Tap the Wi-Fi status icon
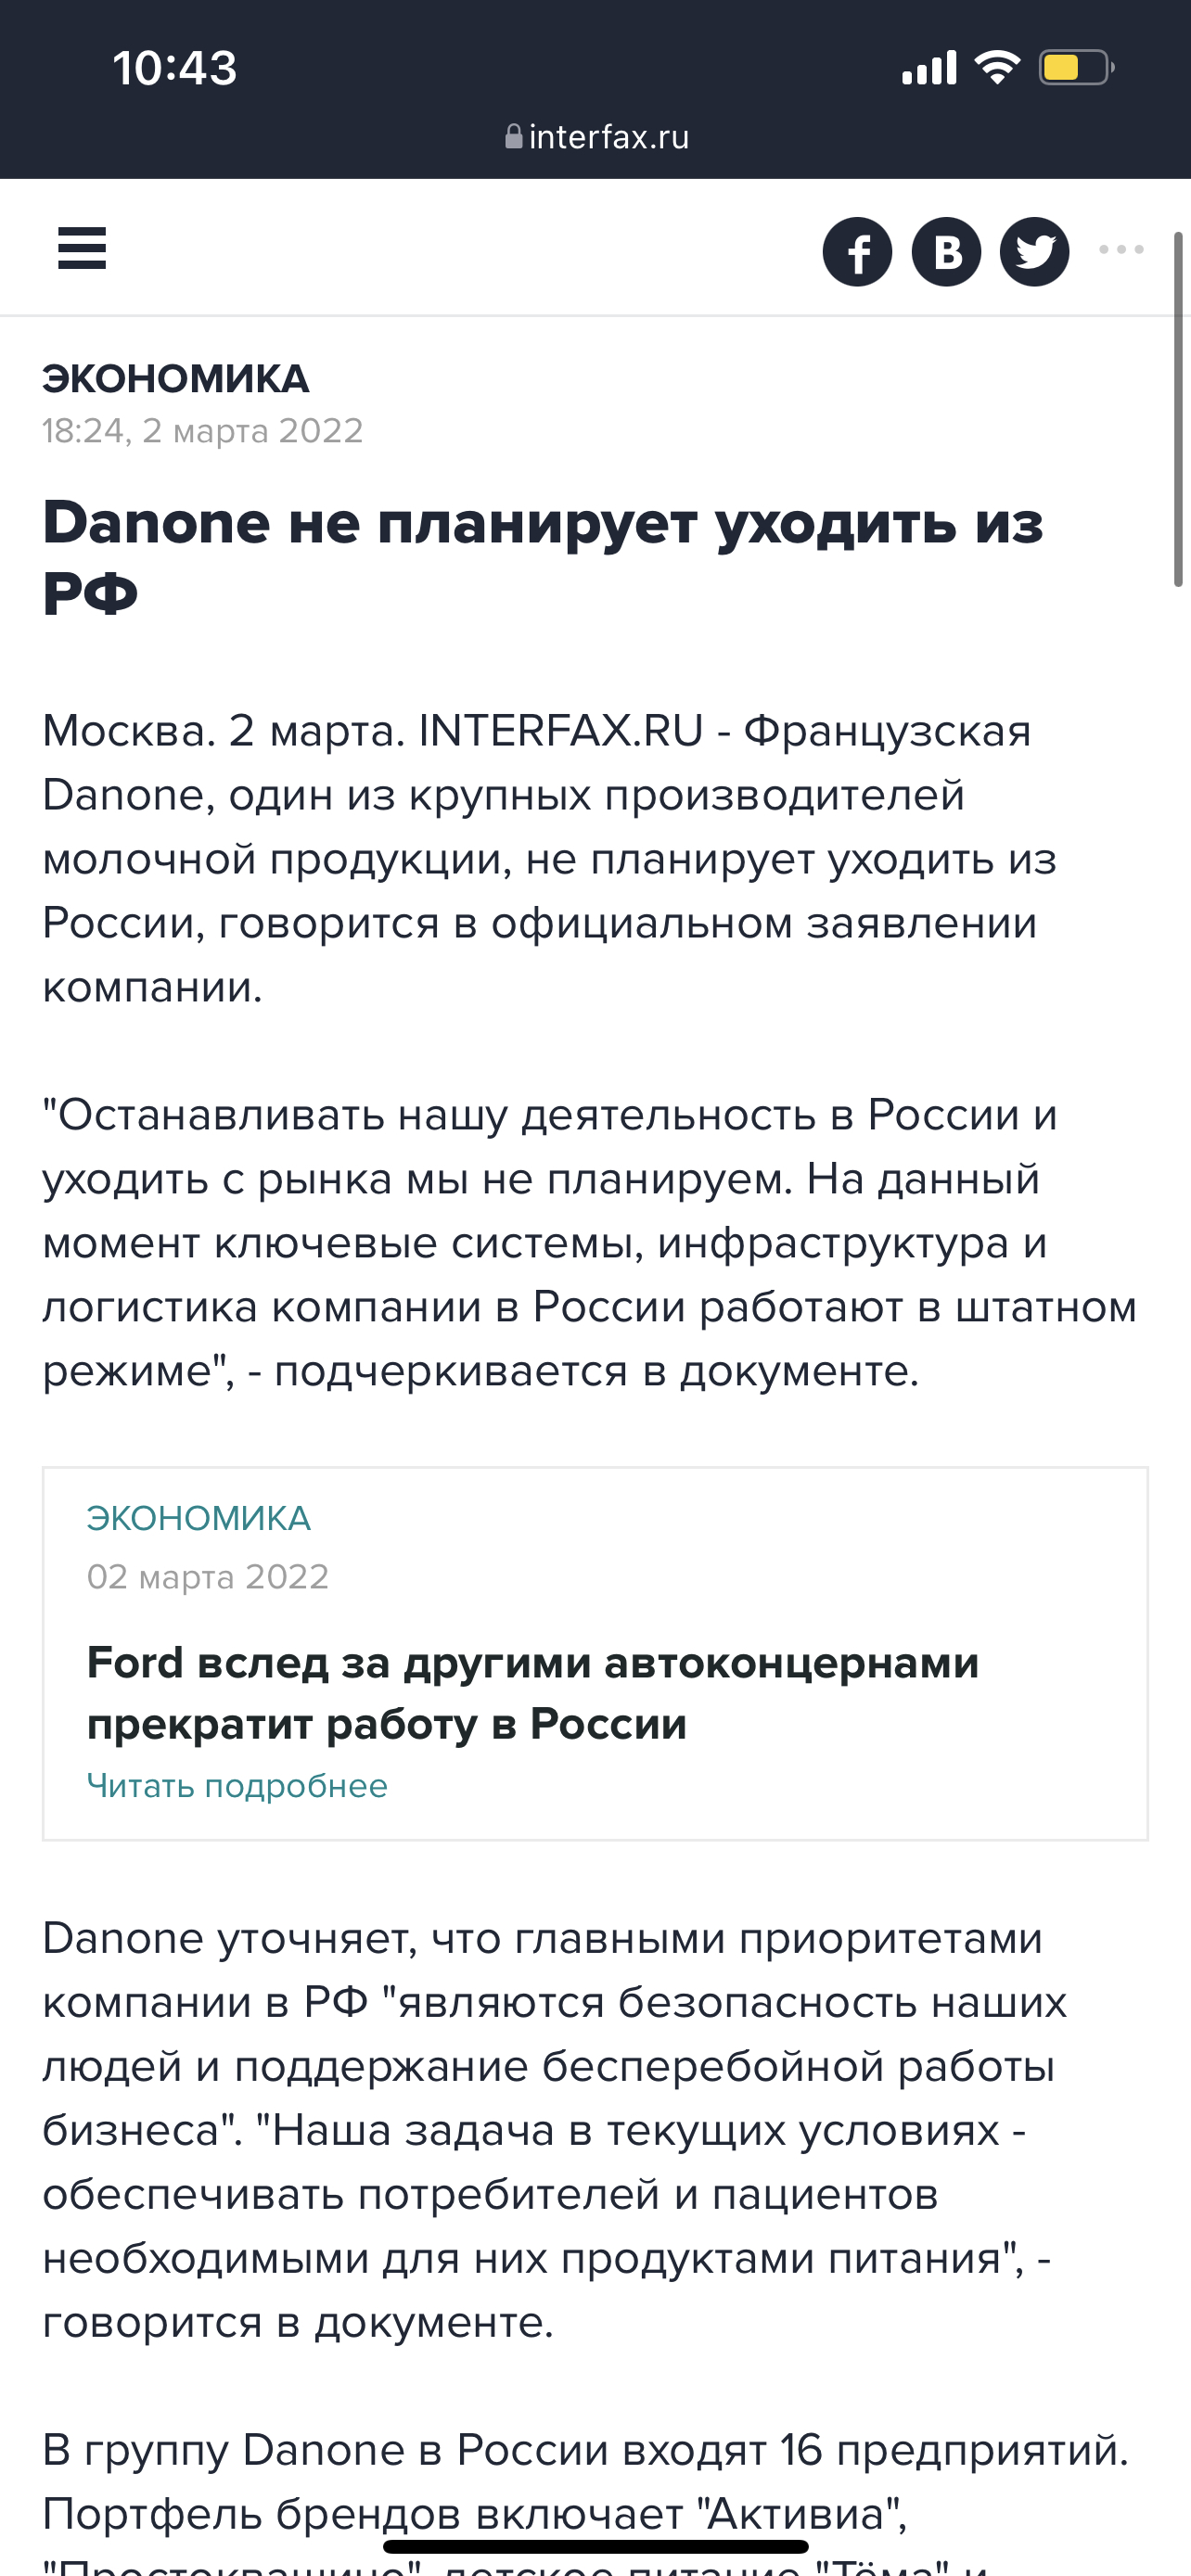The width and height of the screenshot is (1191, 2576). pos(996,68)
